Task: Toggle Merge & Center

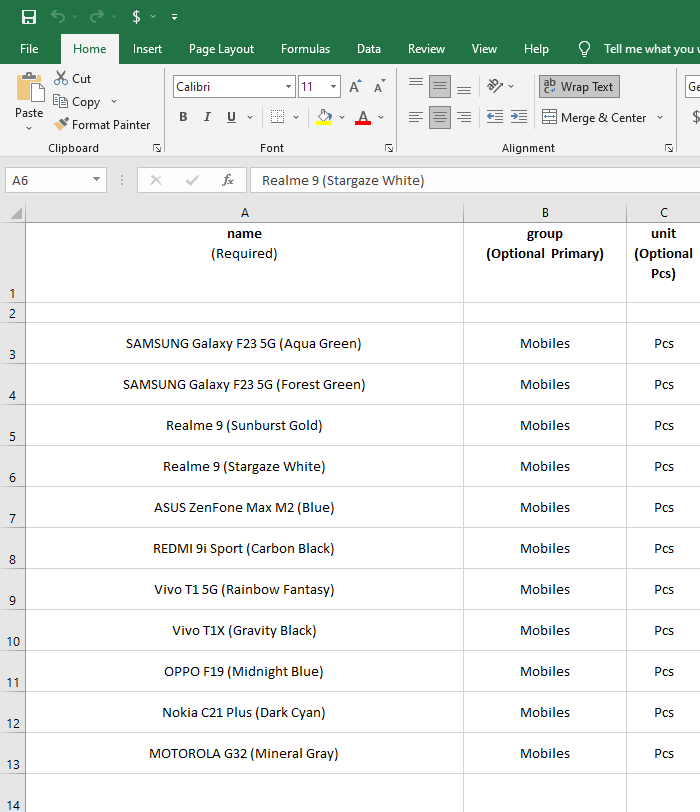Action: point(594,118)
